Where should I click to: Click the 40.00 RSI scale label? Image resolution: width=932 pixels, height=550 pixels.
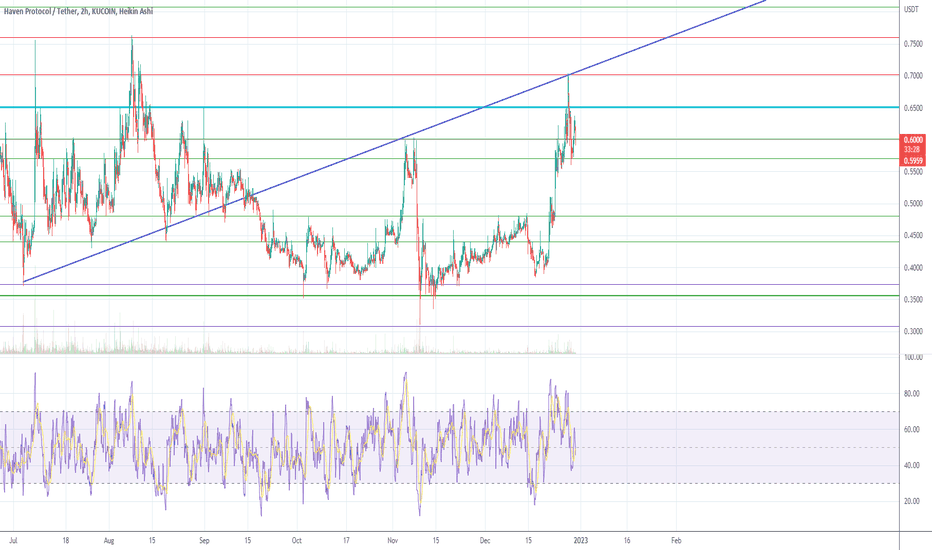[914, 466]
